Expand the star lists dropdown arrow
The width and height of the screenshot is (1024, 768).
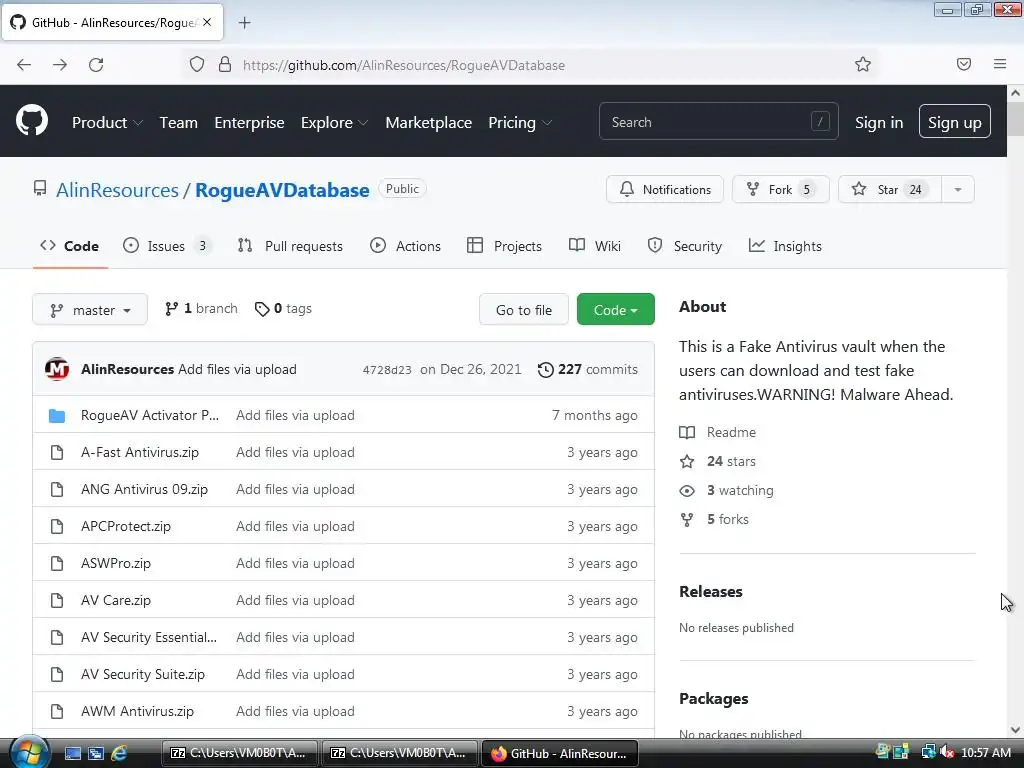pyautogui.click(x=957, y=189)
